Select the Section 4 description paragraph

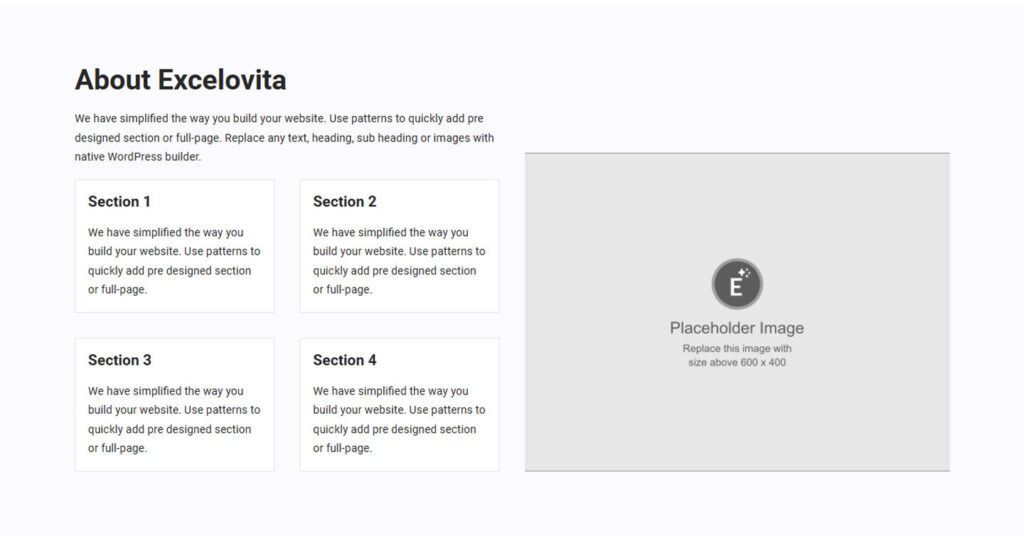click(x=399, y=419)
